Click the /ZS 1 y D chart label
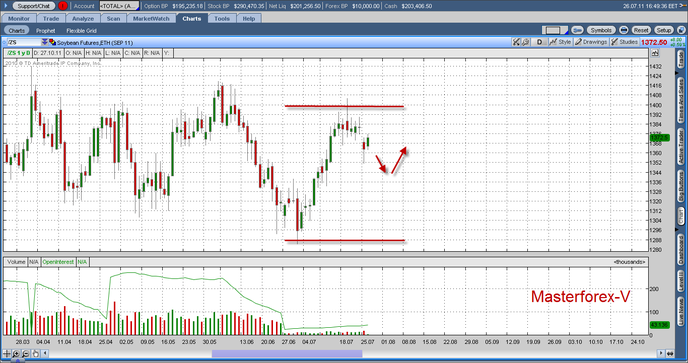This screenshot has height=363, width=688. click(18, 53)
